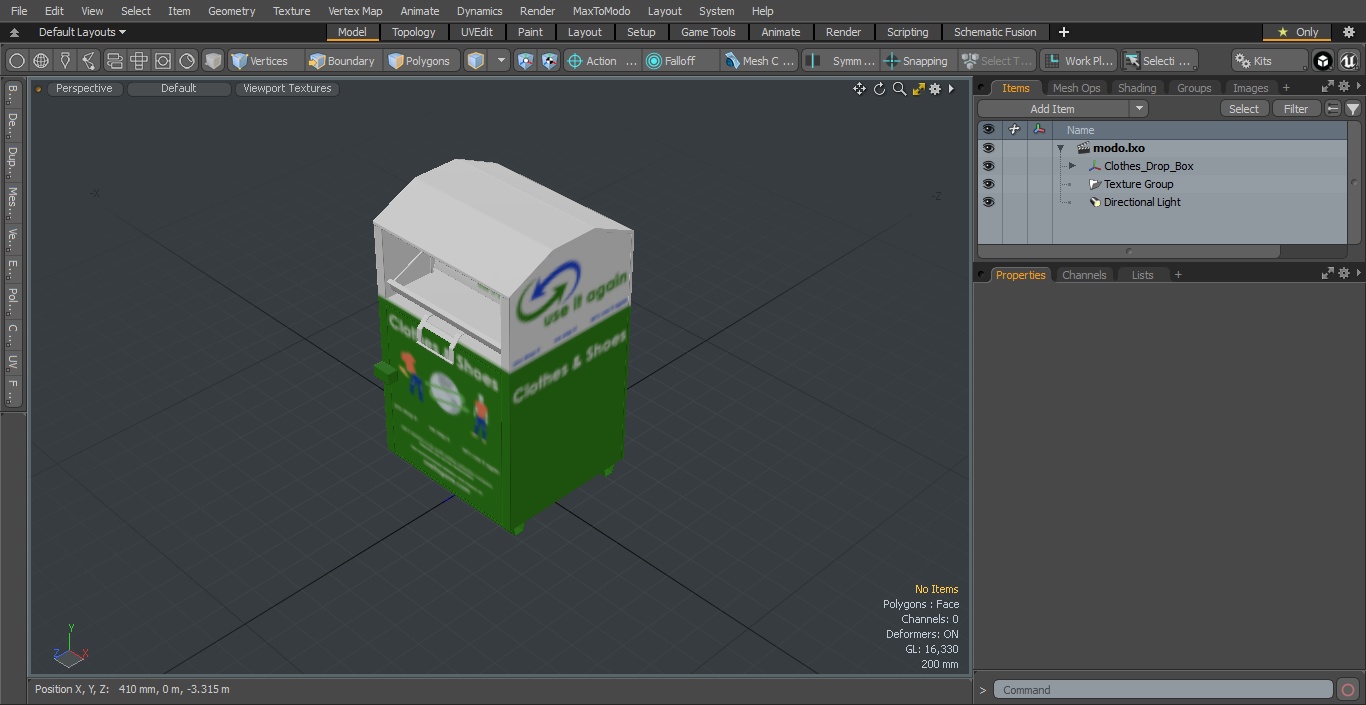Click the globe sphere icon in toolbar
The height and width of the screenshot is (705, 1366).
pyautogui.click(x=41, y=61)
